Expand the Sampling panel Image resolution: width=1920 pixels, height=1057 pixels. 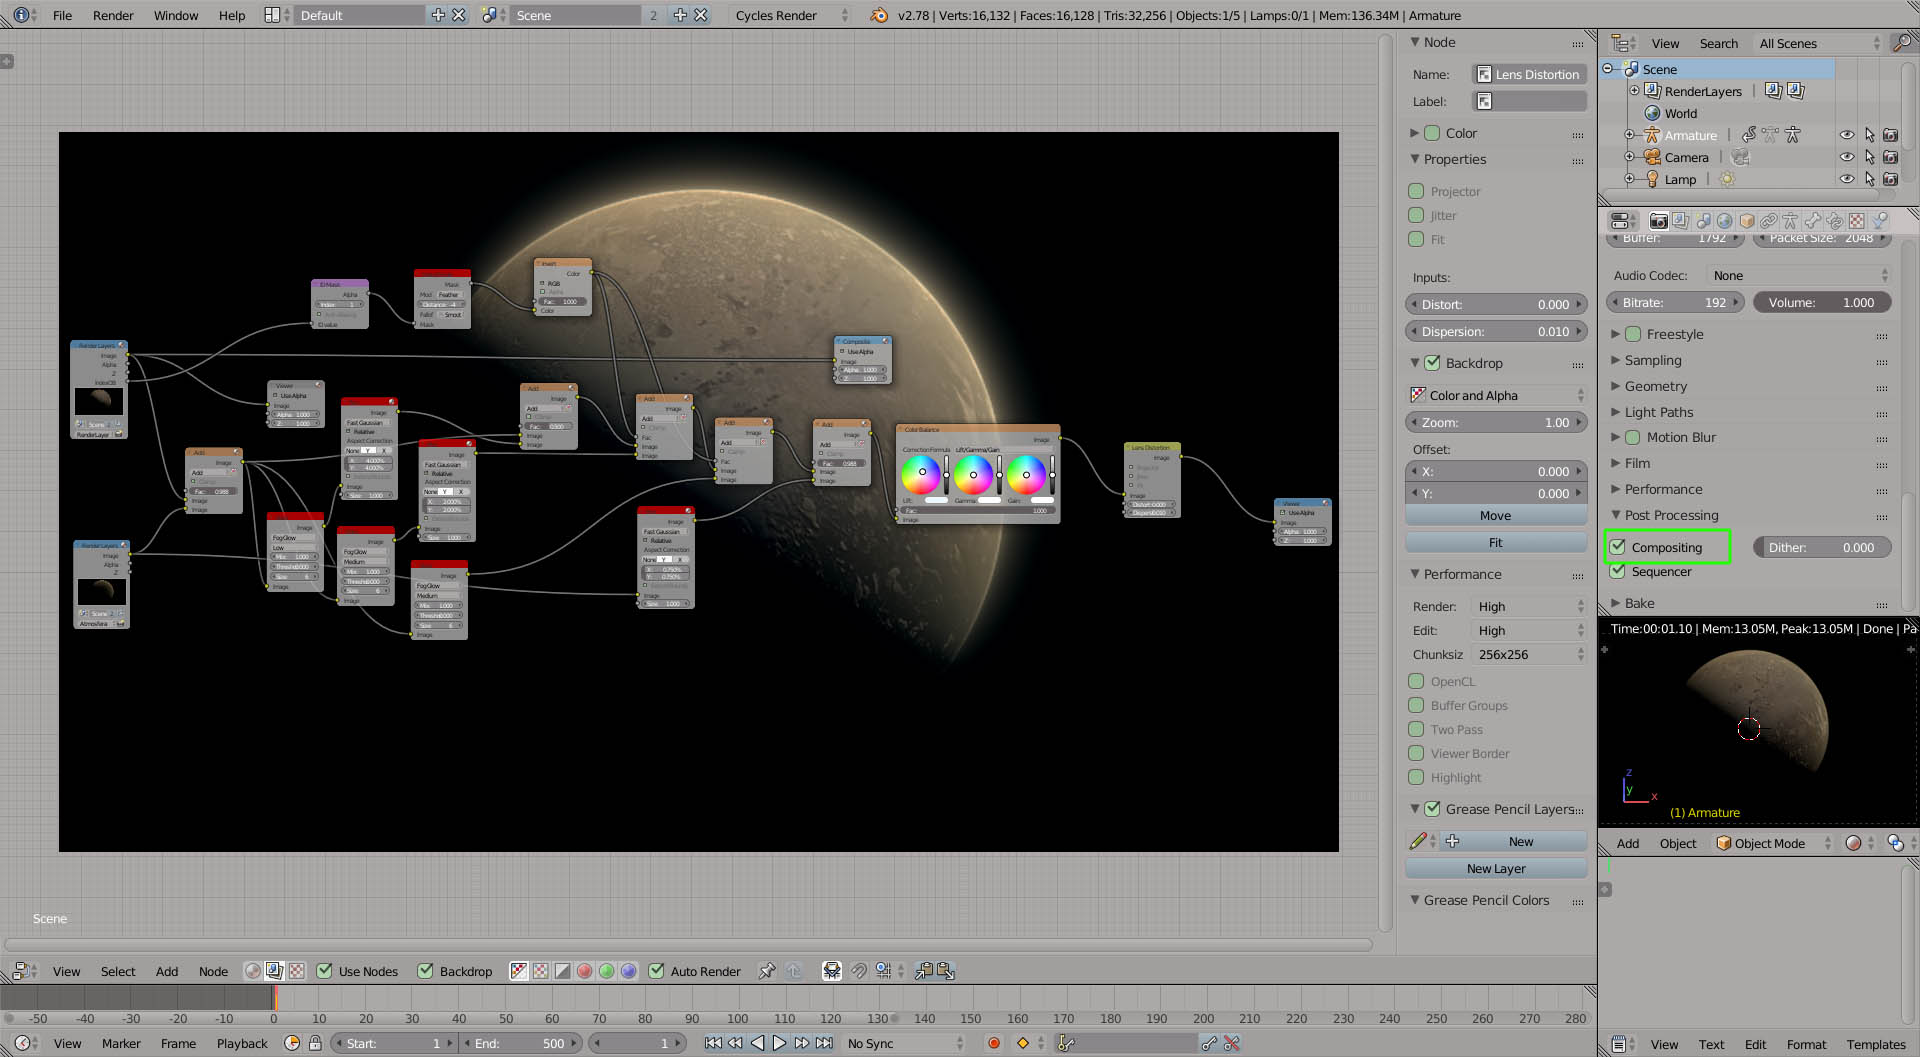(1652, 360)
